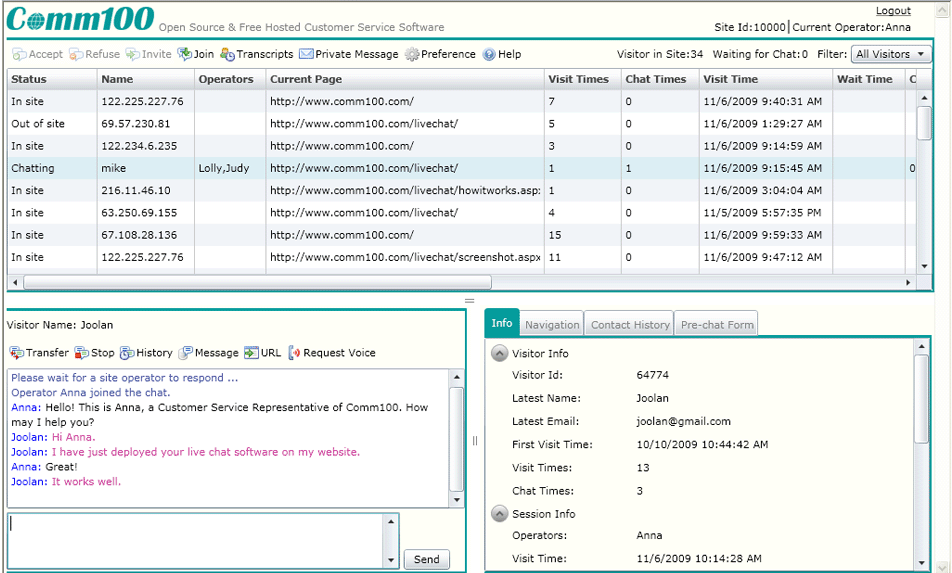Image resolution: width=952 pixels, height=573 pixels.
Task: Click the Request Voice icon
Action: (294, 353)
